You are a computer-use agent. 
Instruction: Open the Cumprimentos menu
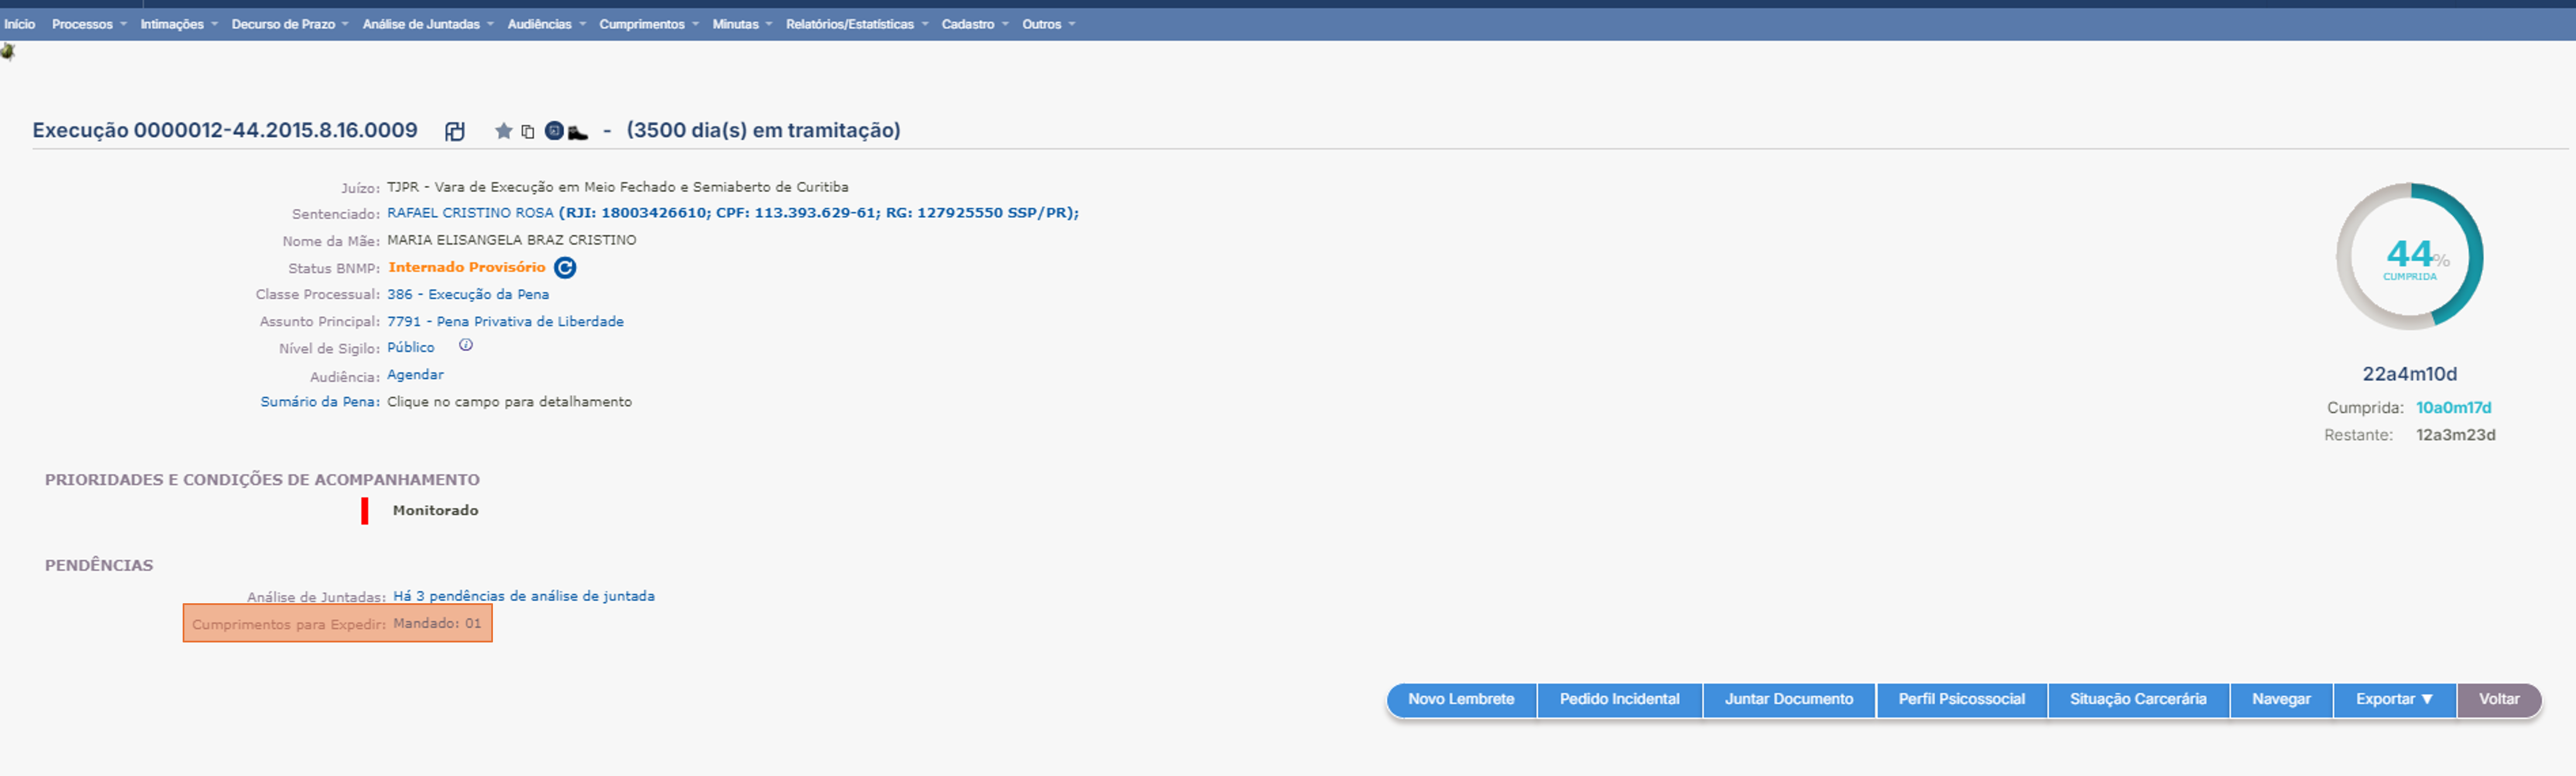point(649,24)
